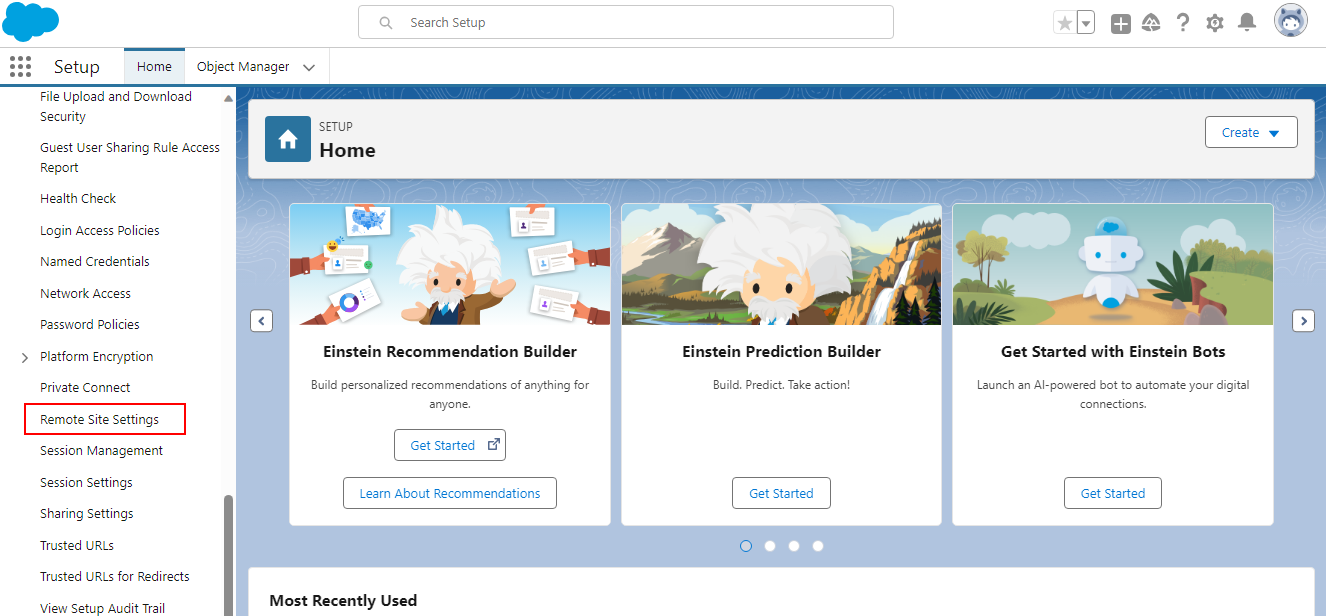Click Get Started for Einstein Bots

[1113, 493]
